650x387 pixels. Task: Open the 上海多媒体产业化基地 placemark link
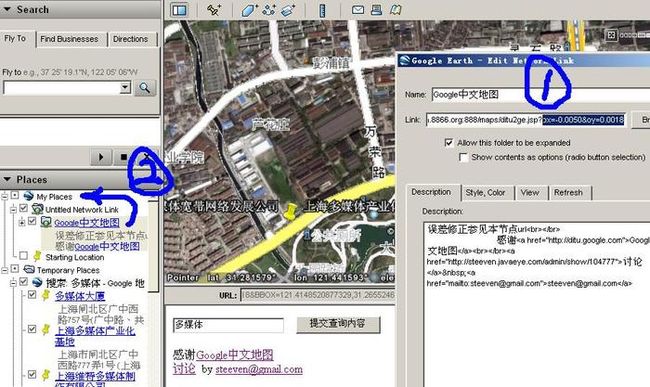95,336
